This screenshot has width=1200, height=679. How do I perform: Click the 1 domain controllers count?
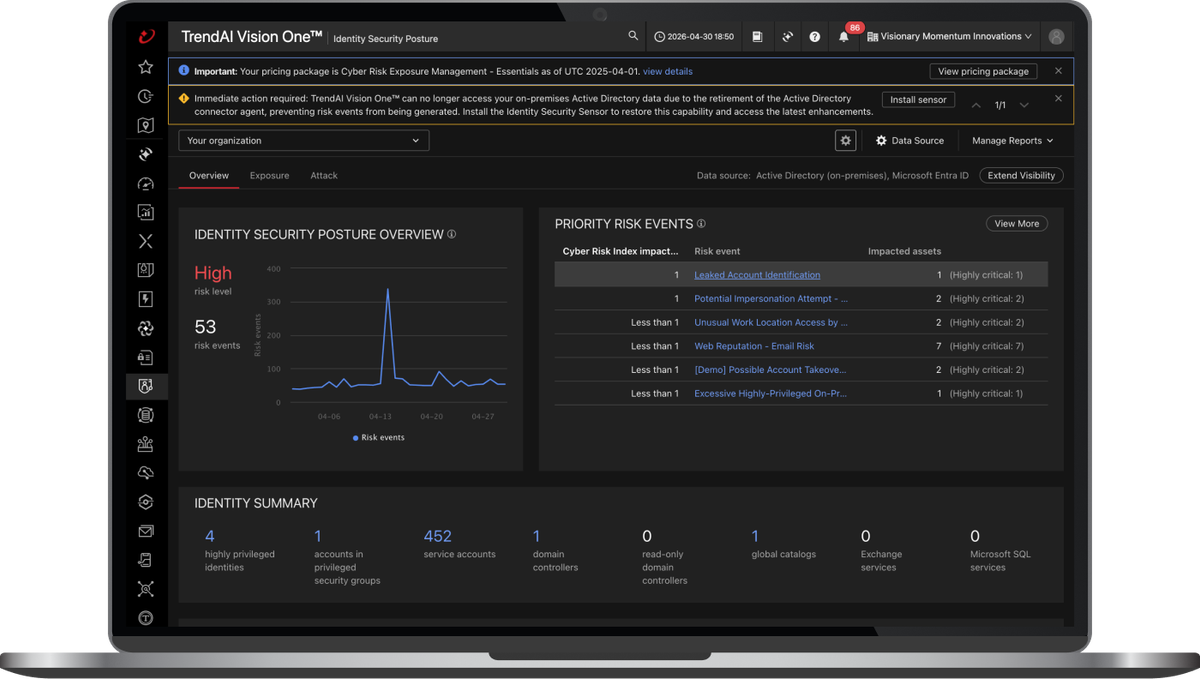[537, 536]
